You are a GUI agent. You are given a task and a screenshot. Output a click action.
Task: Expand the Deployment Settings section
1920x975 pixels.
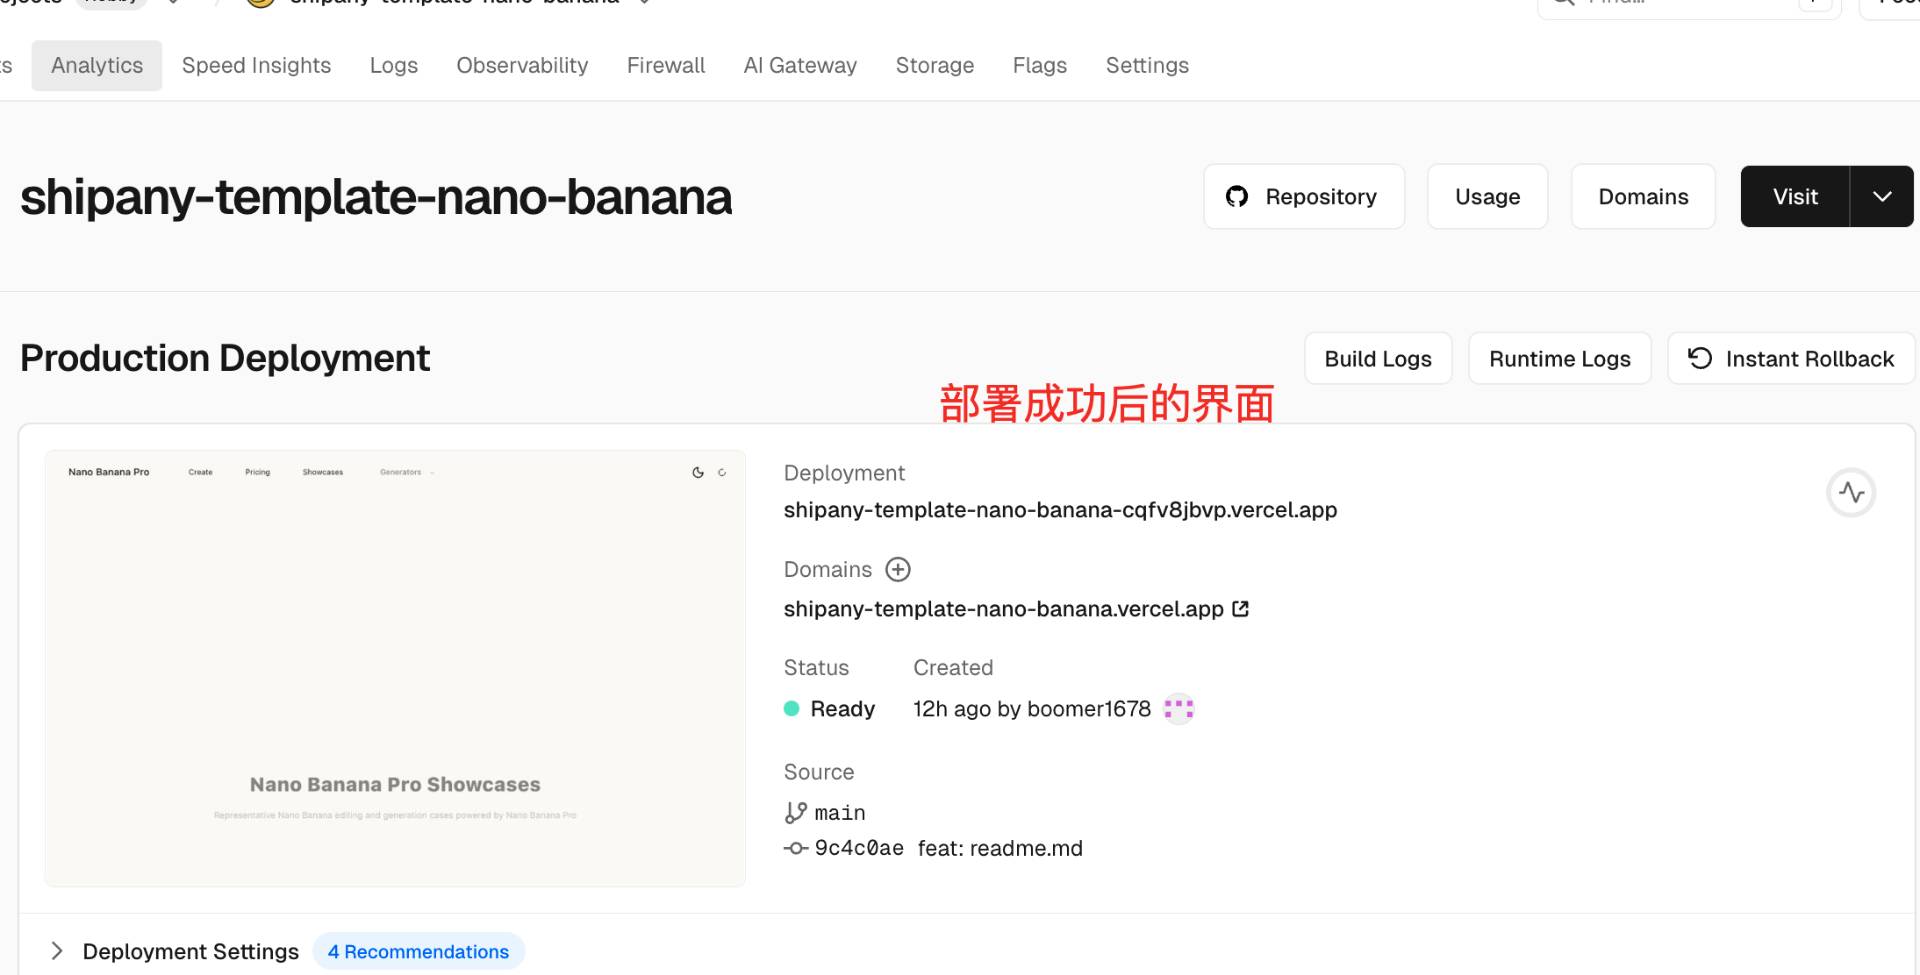[58, 951]
